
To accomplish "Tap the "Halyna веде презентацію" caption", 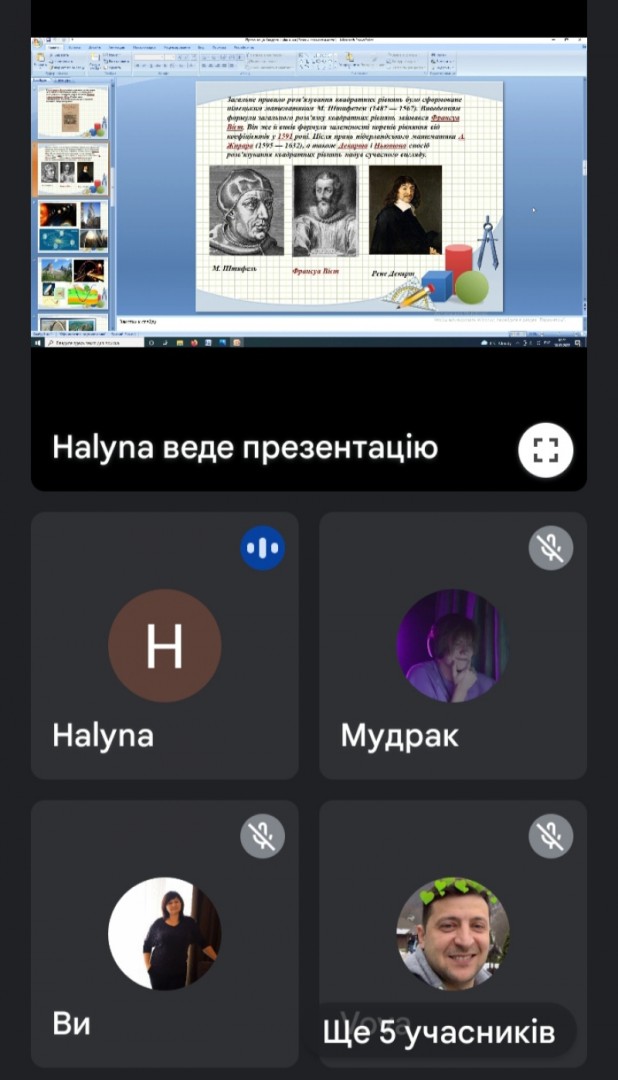I will point(245,447).
